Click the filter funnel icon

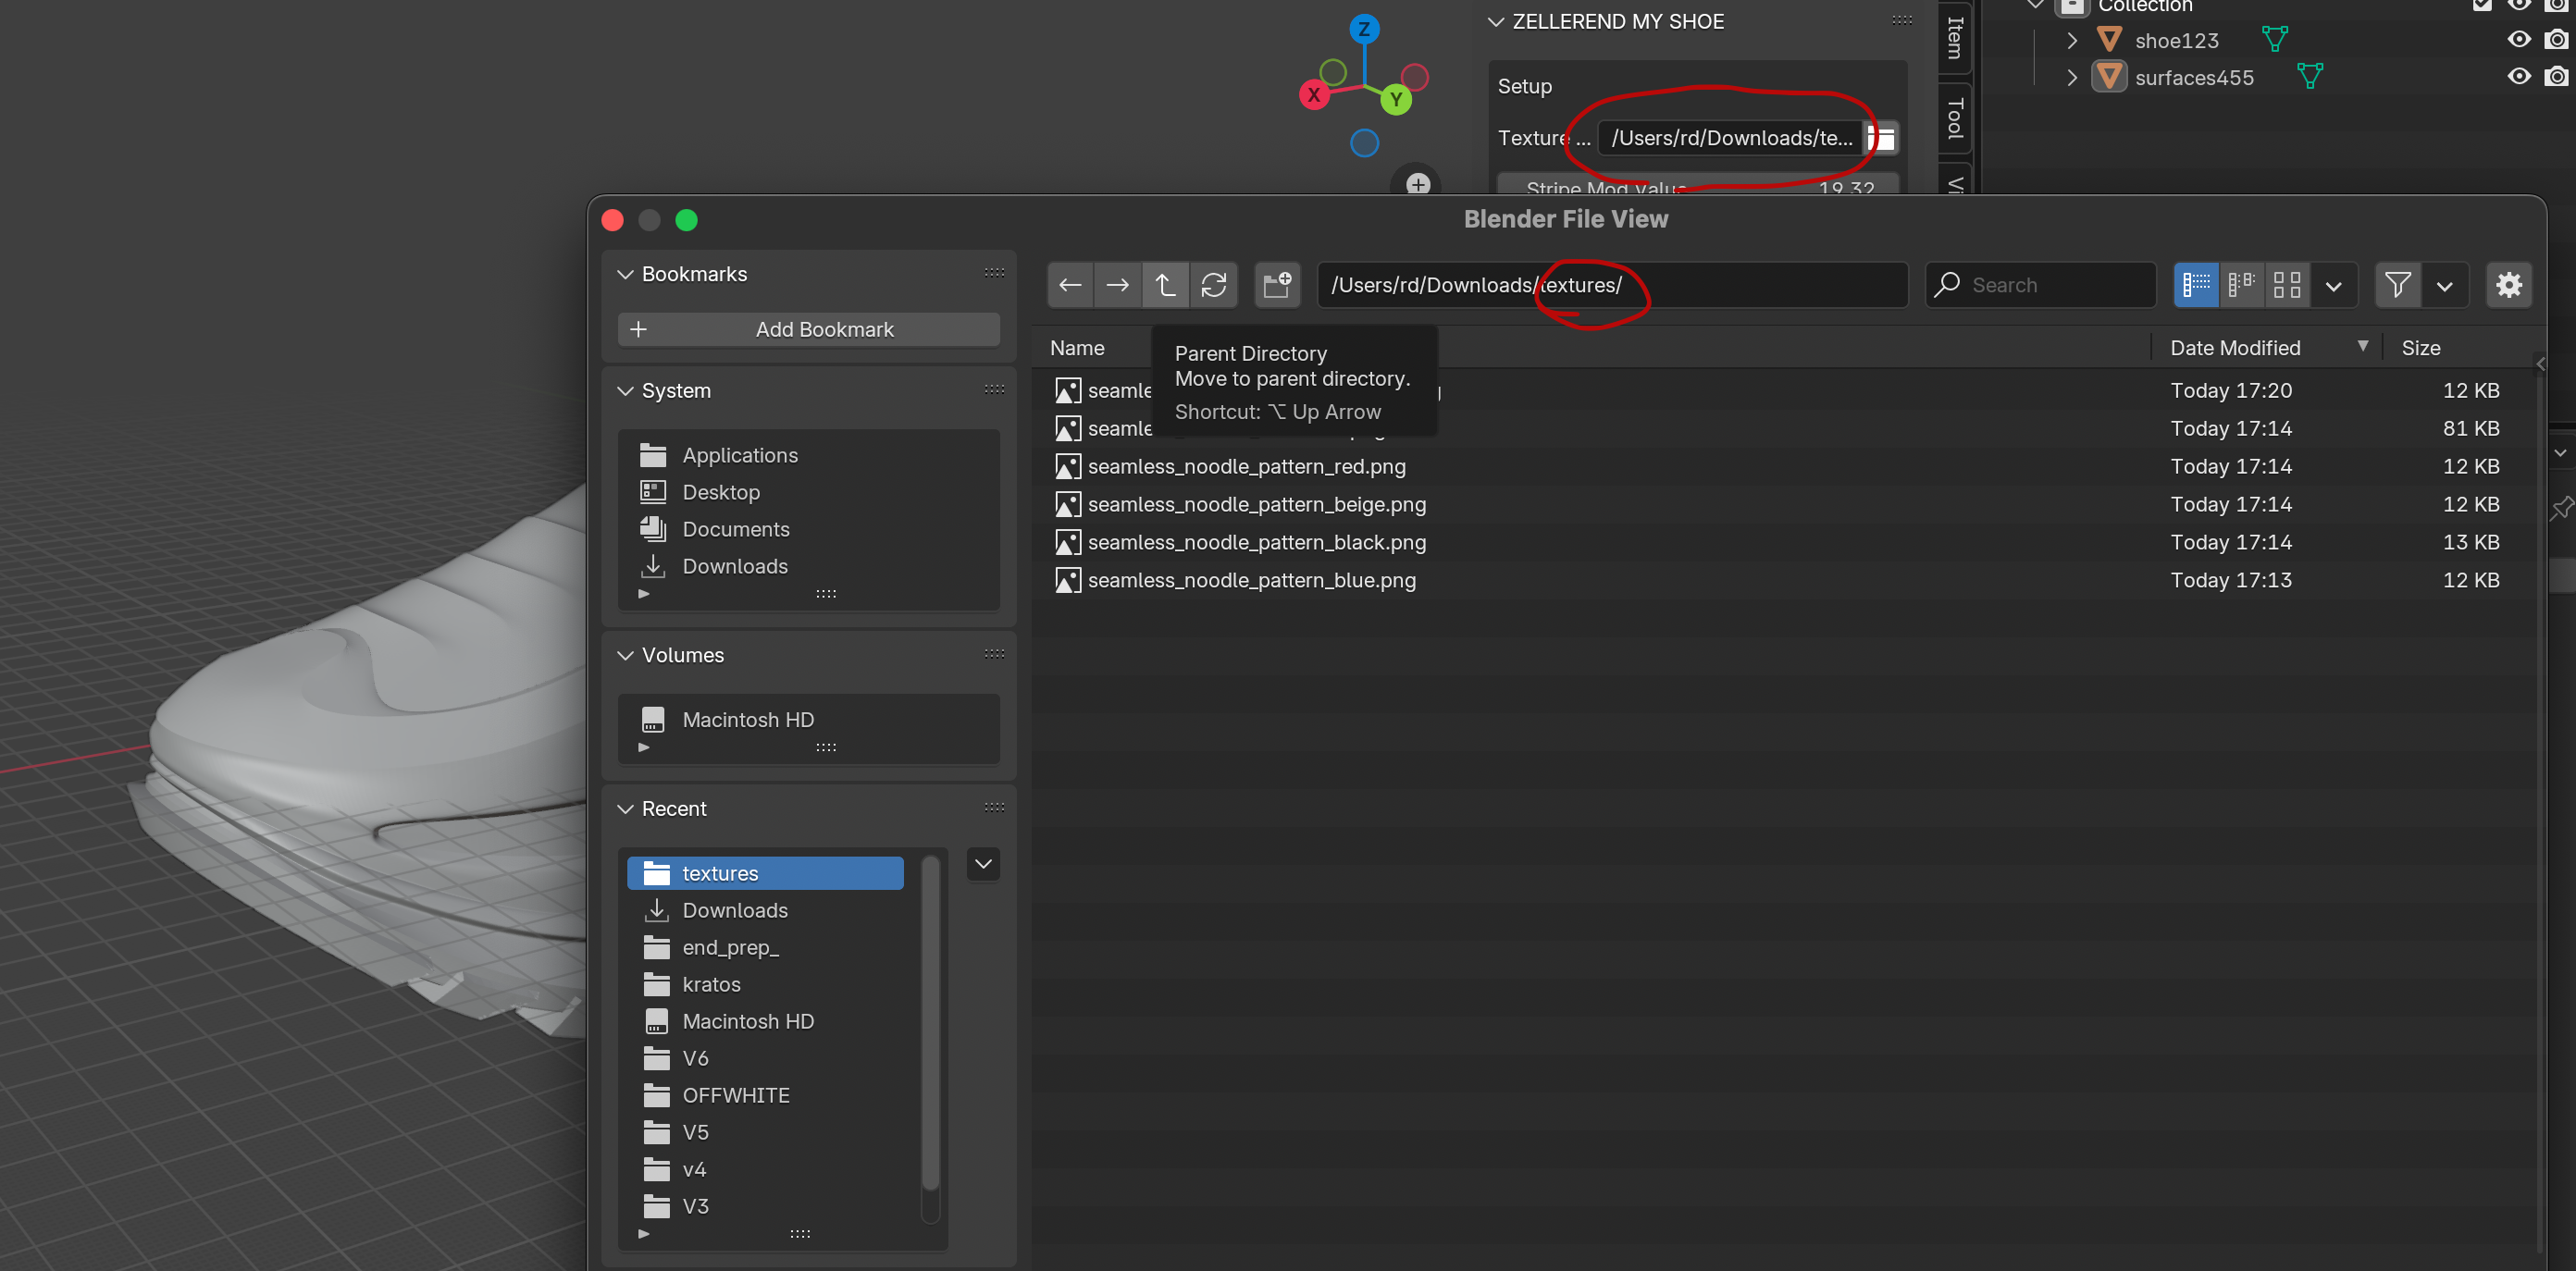pyautogui.click(x=2397, y=285)
